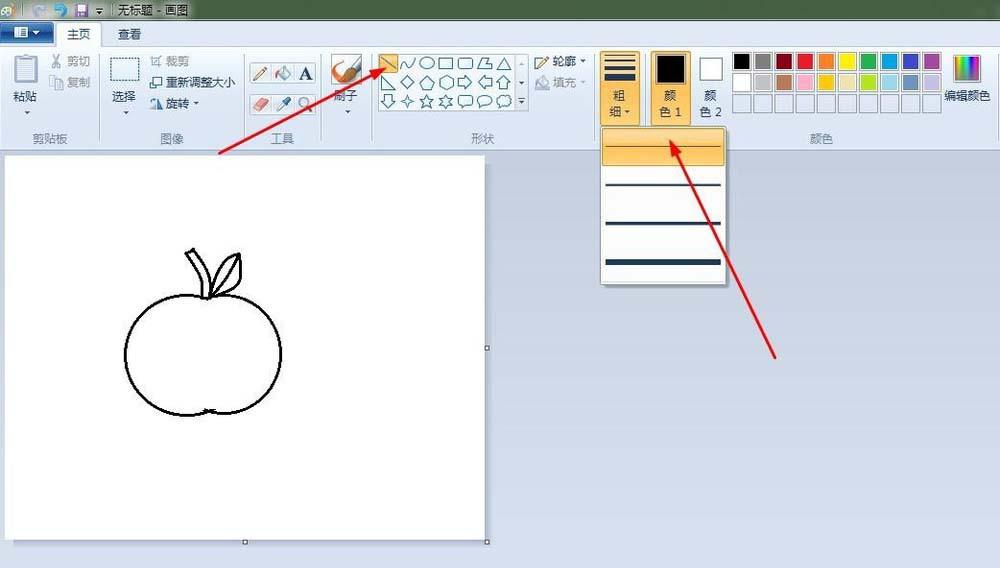This screenshot has height=568, width=1000.
Task: Choose the Oval shape
Action: click(427, 63)
